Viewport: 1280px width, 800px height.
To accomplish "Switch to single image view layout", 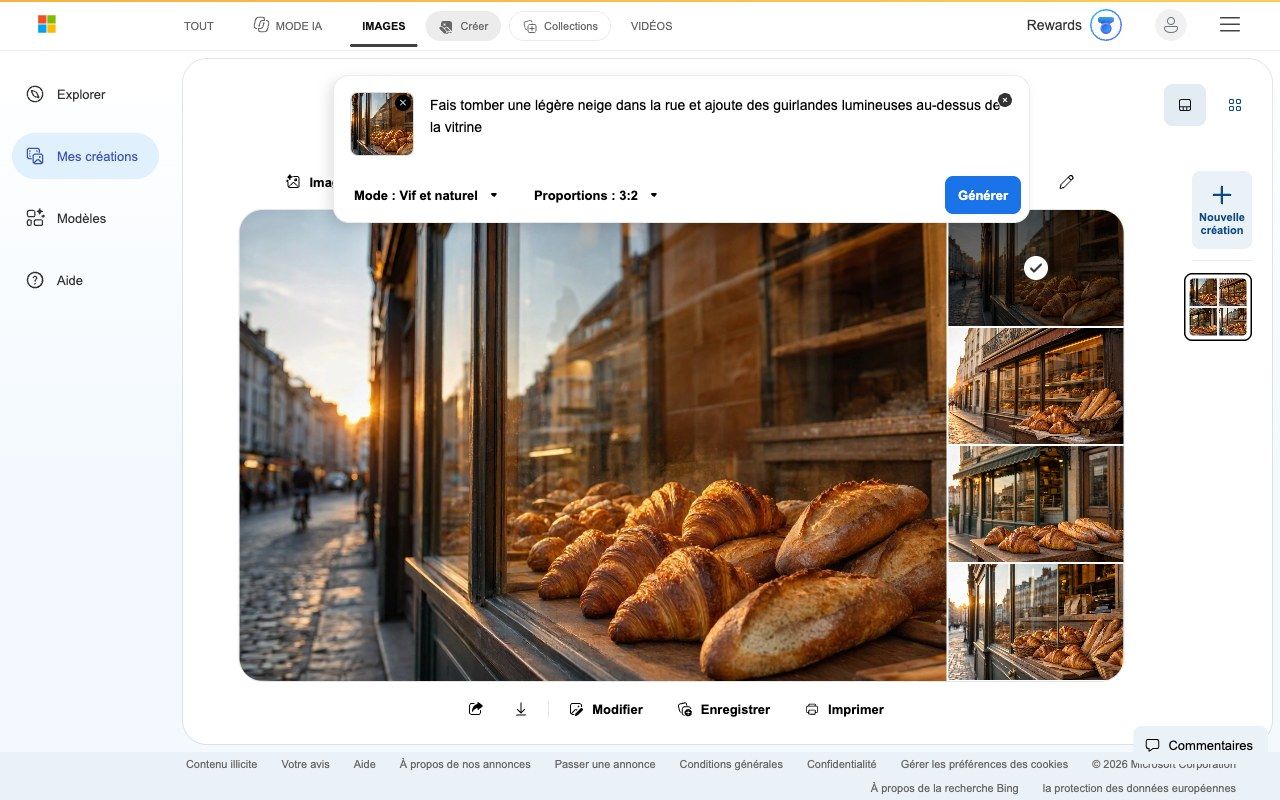I will click(x=1185, y=105).
